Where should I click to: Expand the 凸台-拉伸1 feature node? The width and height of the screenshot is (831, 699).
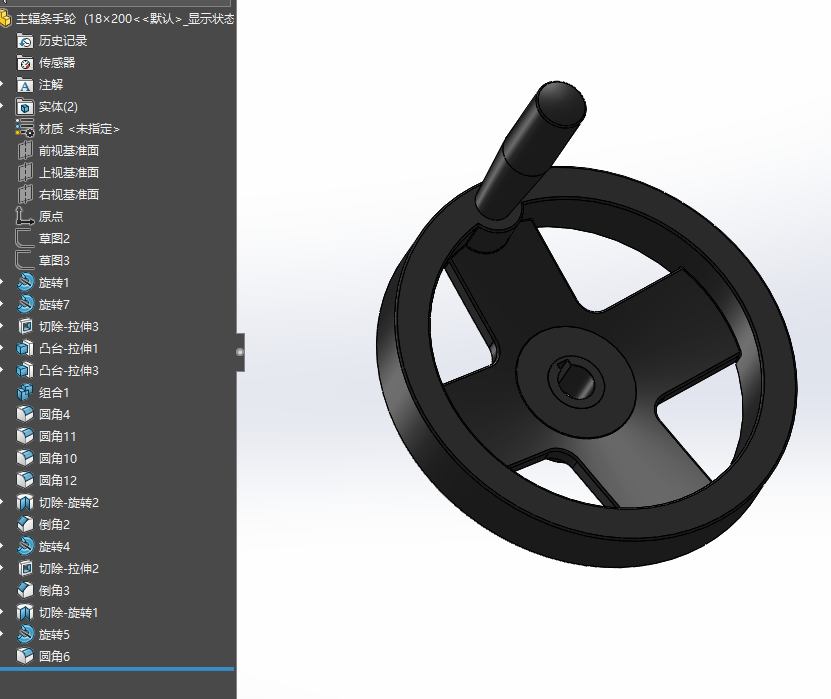point(2,349)
